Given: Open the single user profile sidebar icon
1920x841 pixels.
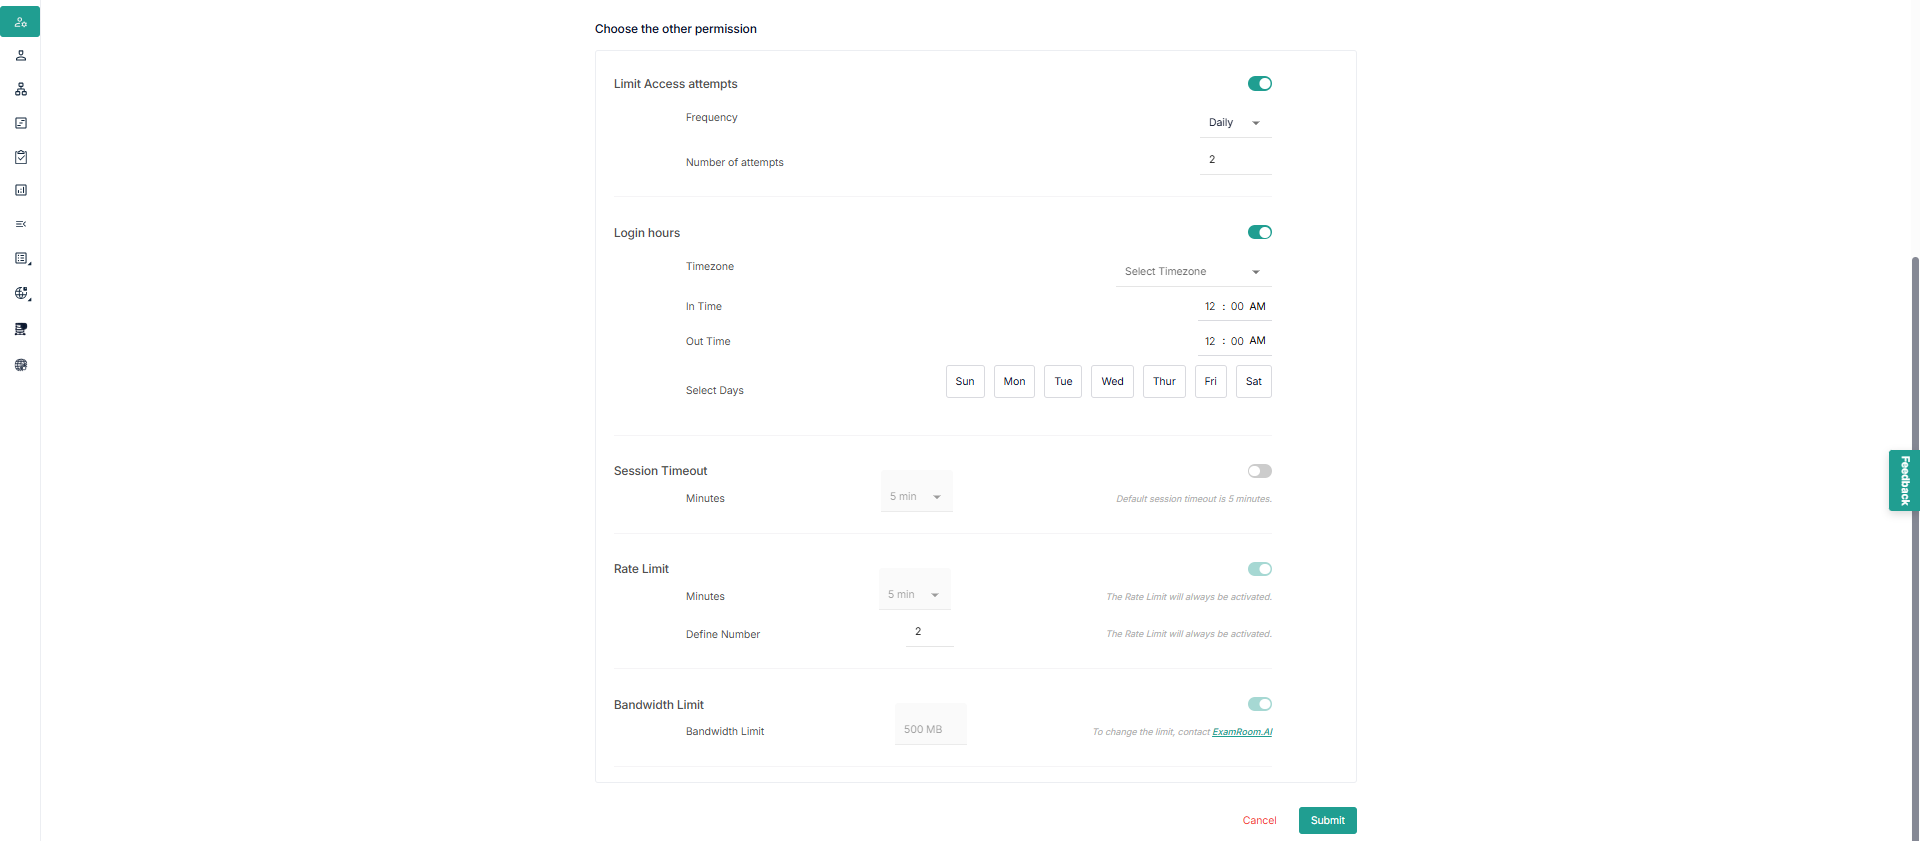Looking at the screenshot, I should [x=20, y=56].
